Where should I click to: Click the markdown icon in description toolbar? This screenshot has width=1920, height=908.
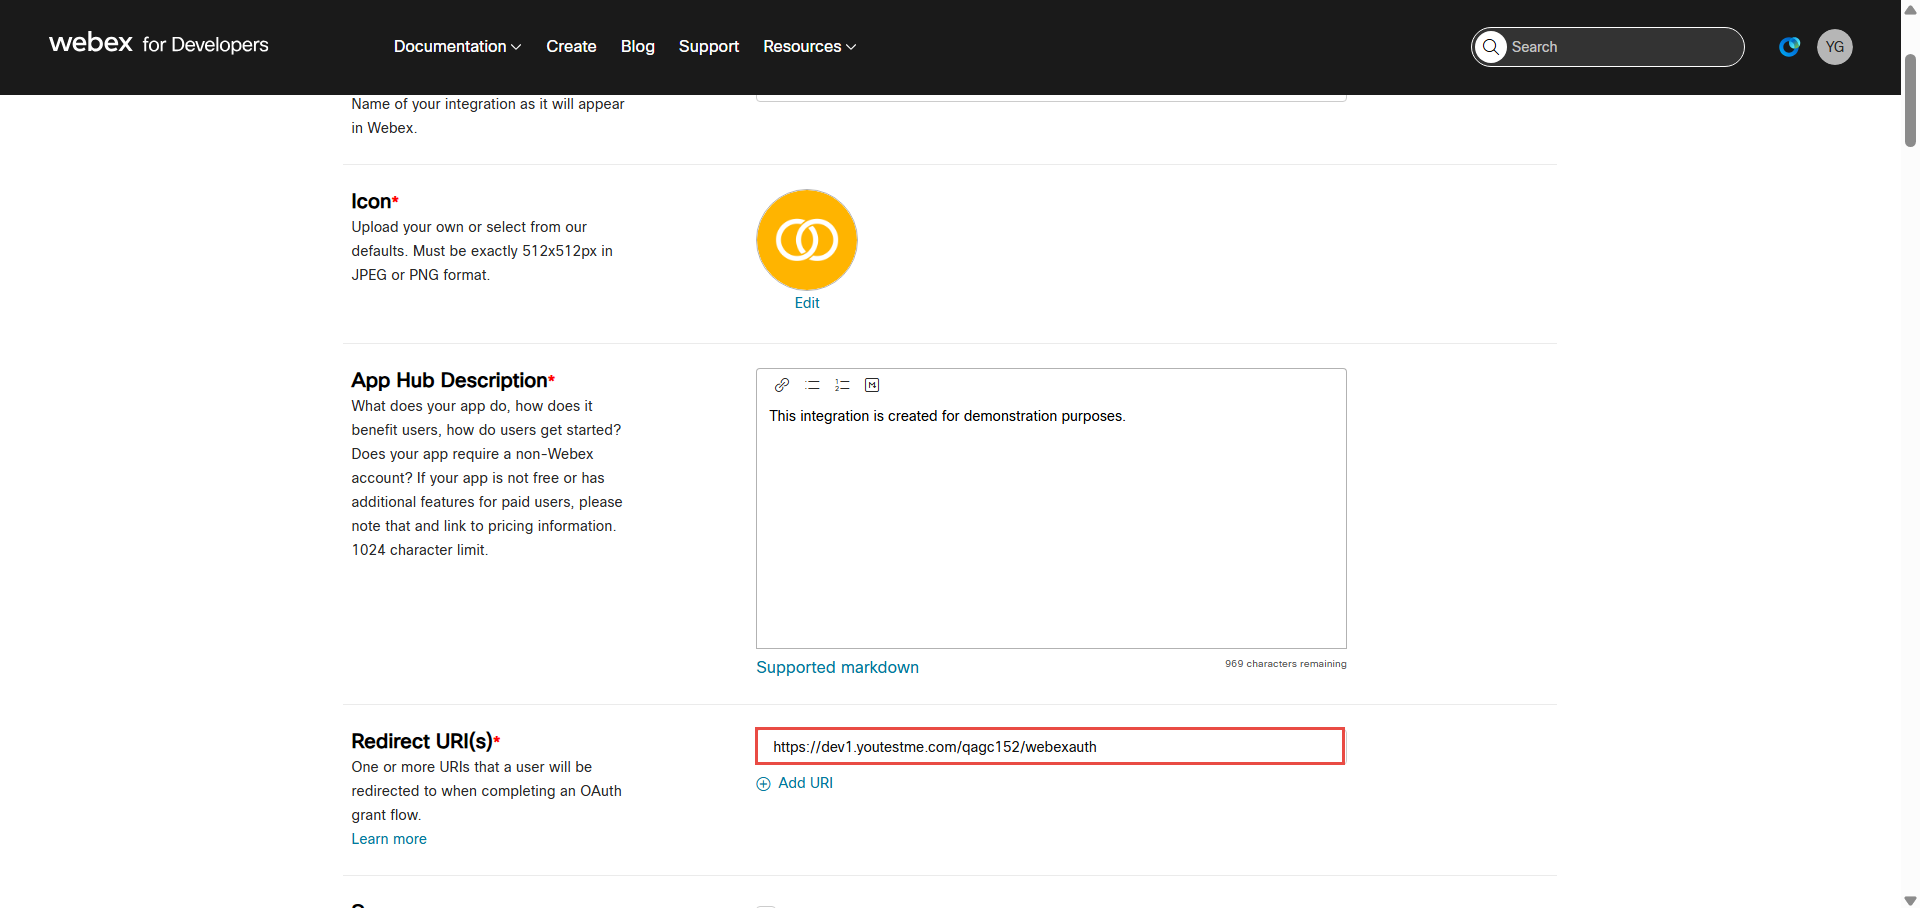[872, 385]
